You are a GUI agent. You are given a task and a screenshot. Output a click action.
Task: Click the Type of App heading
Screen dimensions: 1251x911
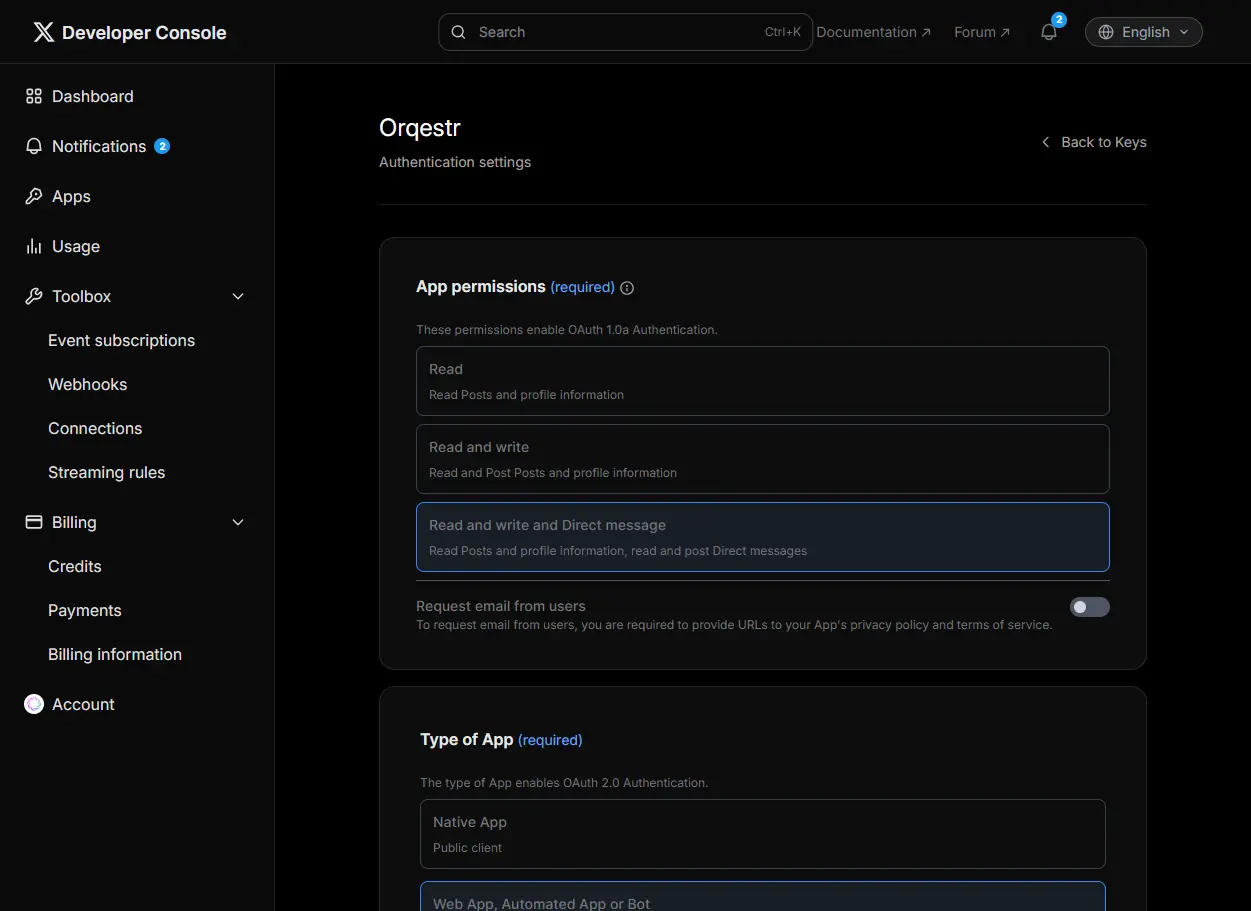pos(467,740)
